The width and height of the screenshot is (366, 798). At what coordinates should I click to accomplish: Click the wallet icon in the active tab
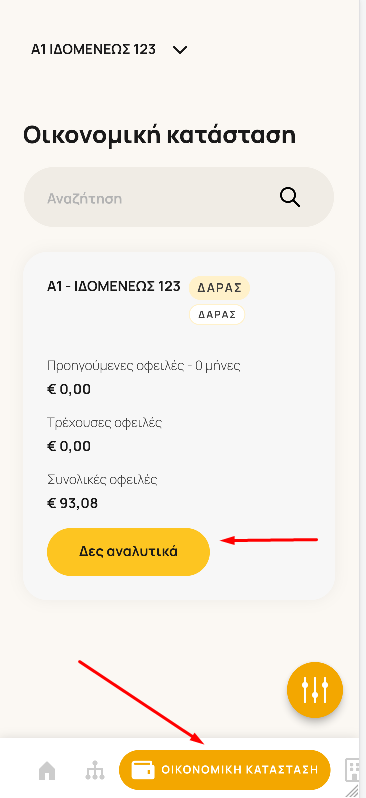click(x=143, y=770)
